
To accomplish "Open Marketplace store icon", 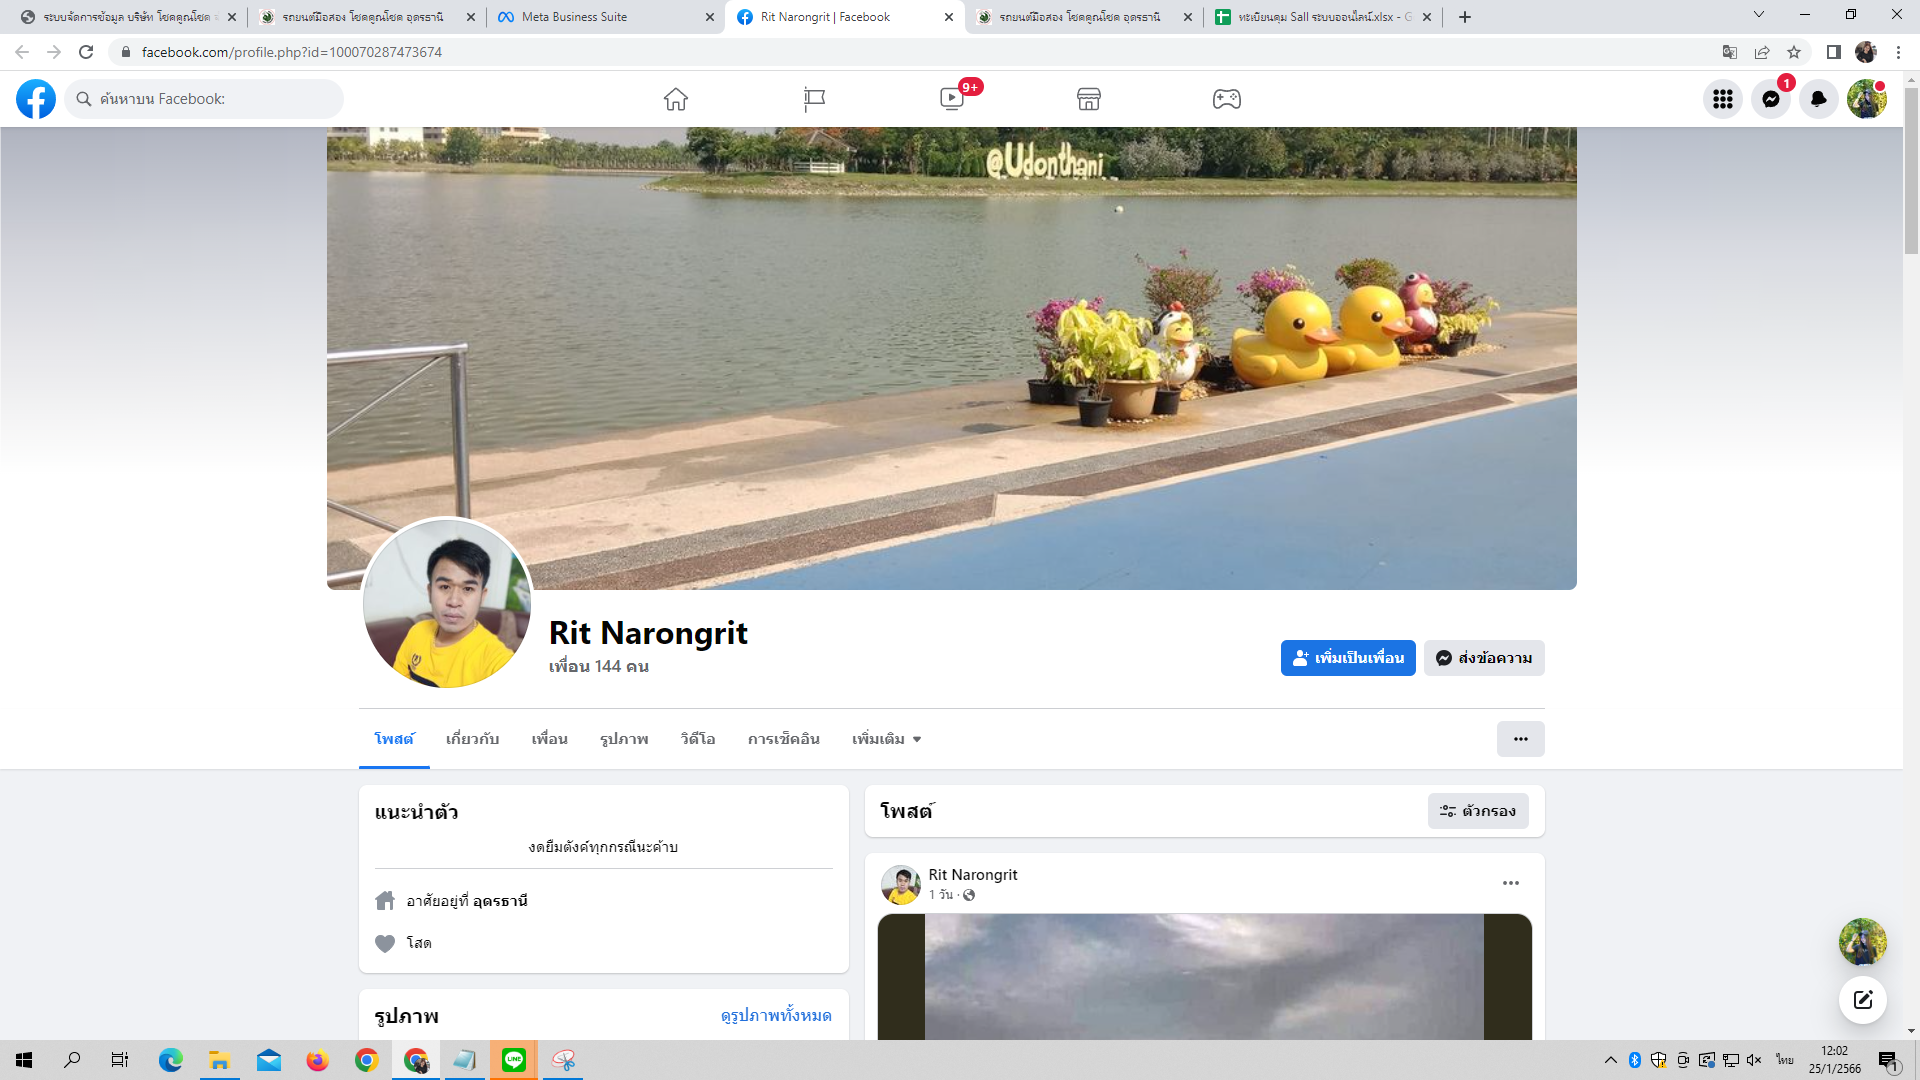I will click(x=1089, y=99).
